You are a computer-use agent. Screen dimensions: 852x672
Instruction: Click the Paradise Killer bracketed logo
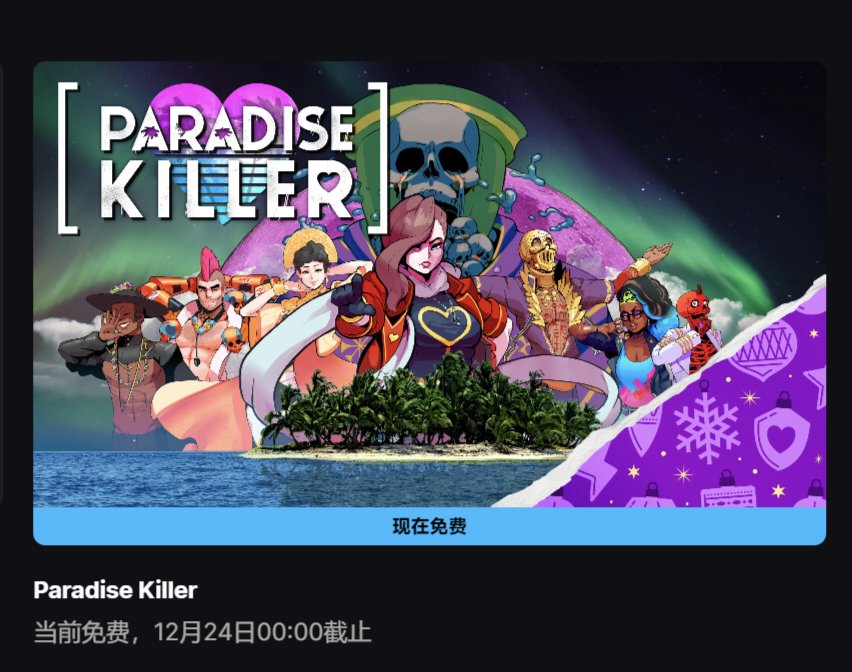click(x=223, y=158)
